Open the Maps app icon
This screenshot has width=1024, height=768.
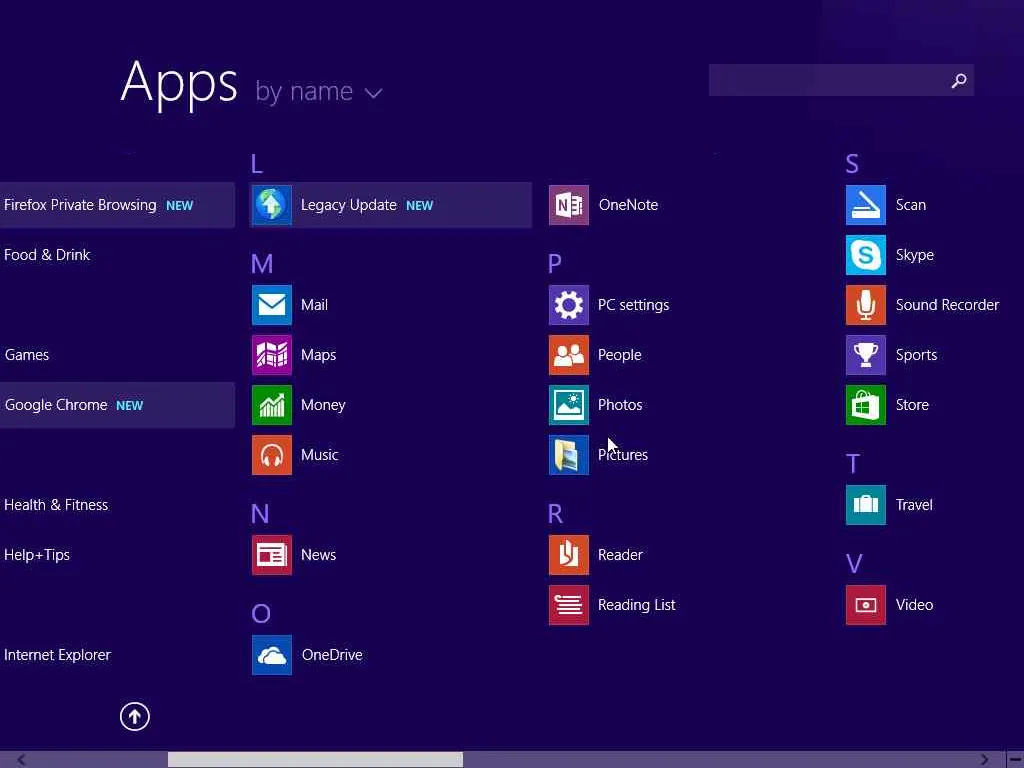point(272,355)
